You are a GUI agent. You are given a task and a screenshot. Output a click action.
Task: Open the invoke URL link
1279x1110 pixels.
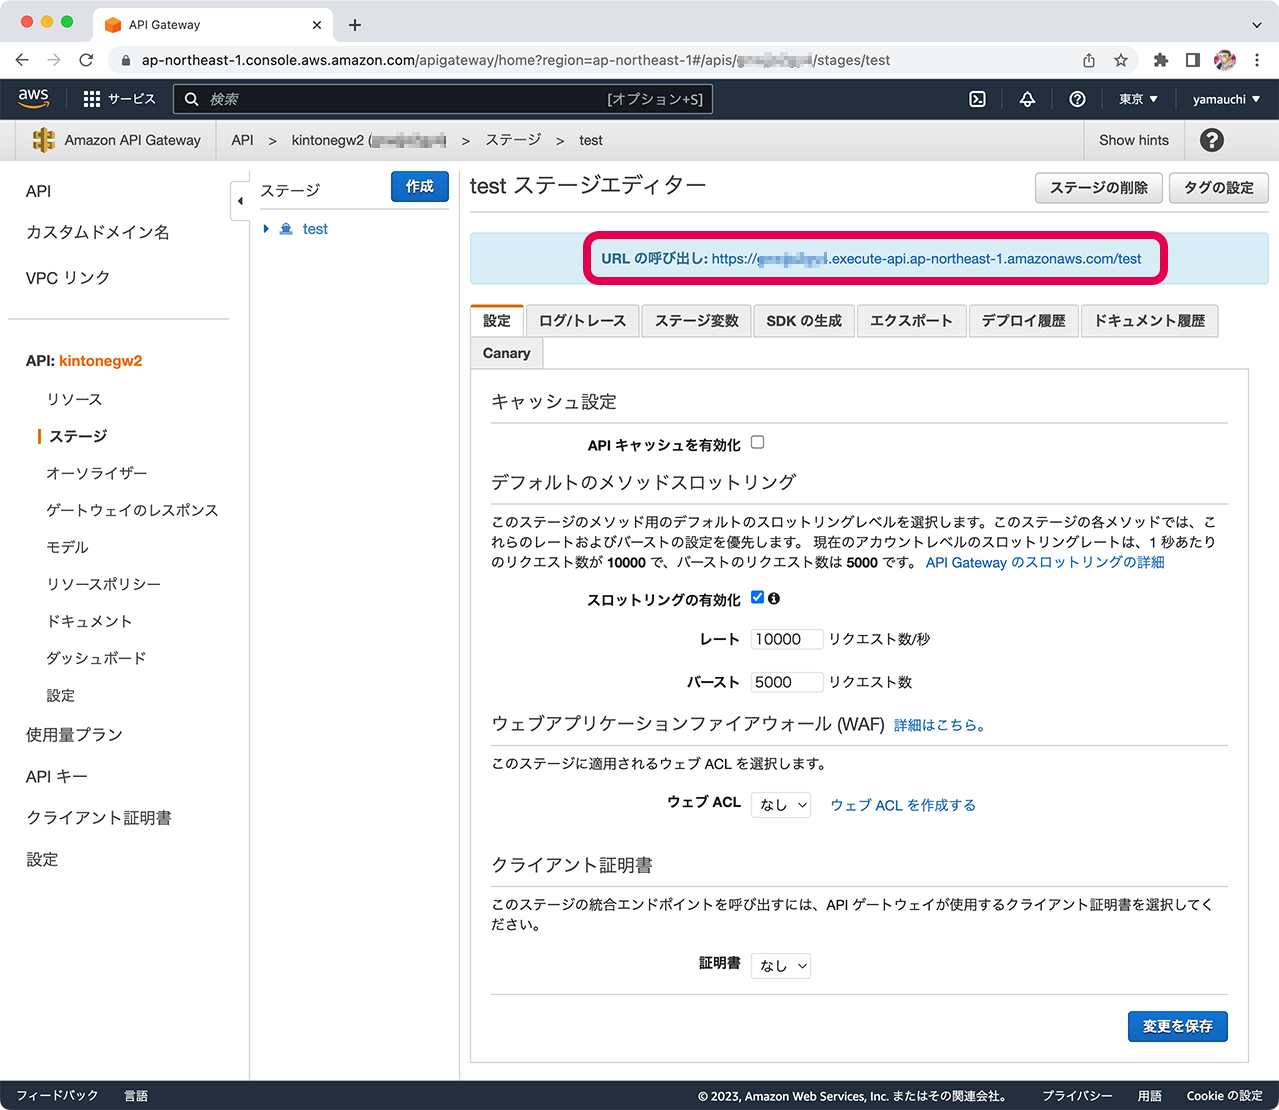tap(926, 259)
